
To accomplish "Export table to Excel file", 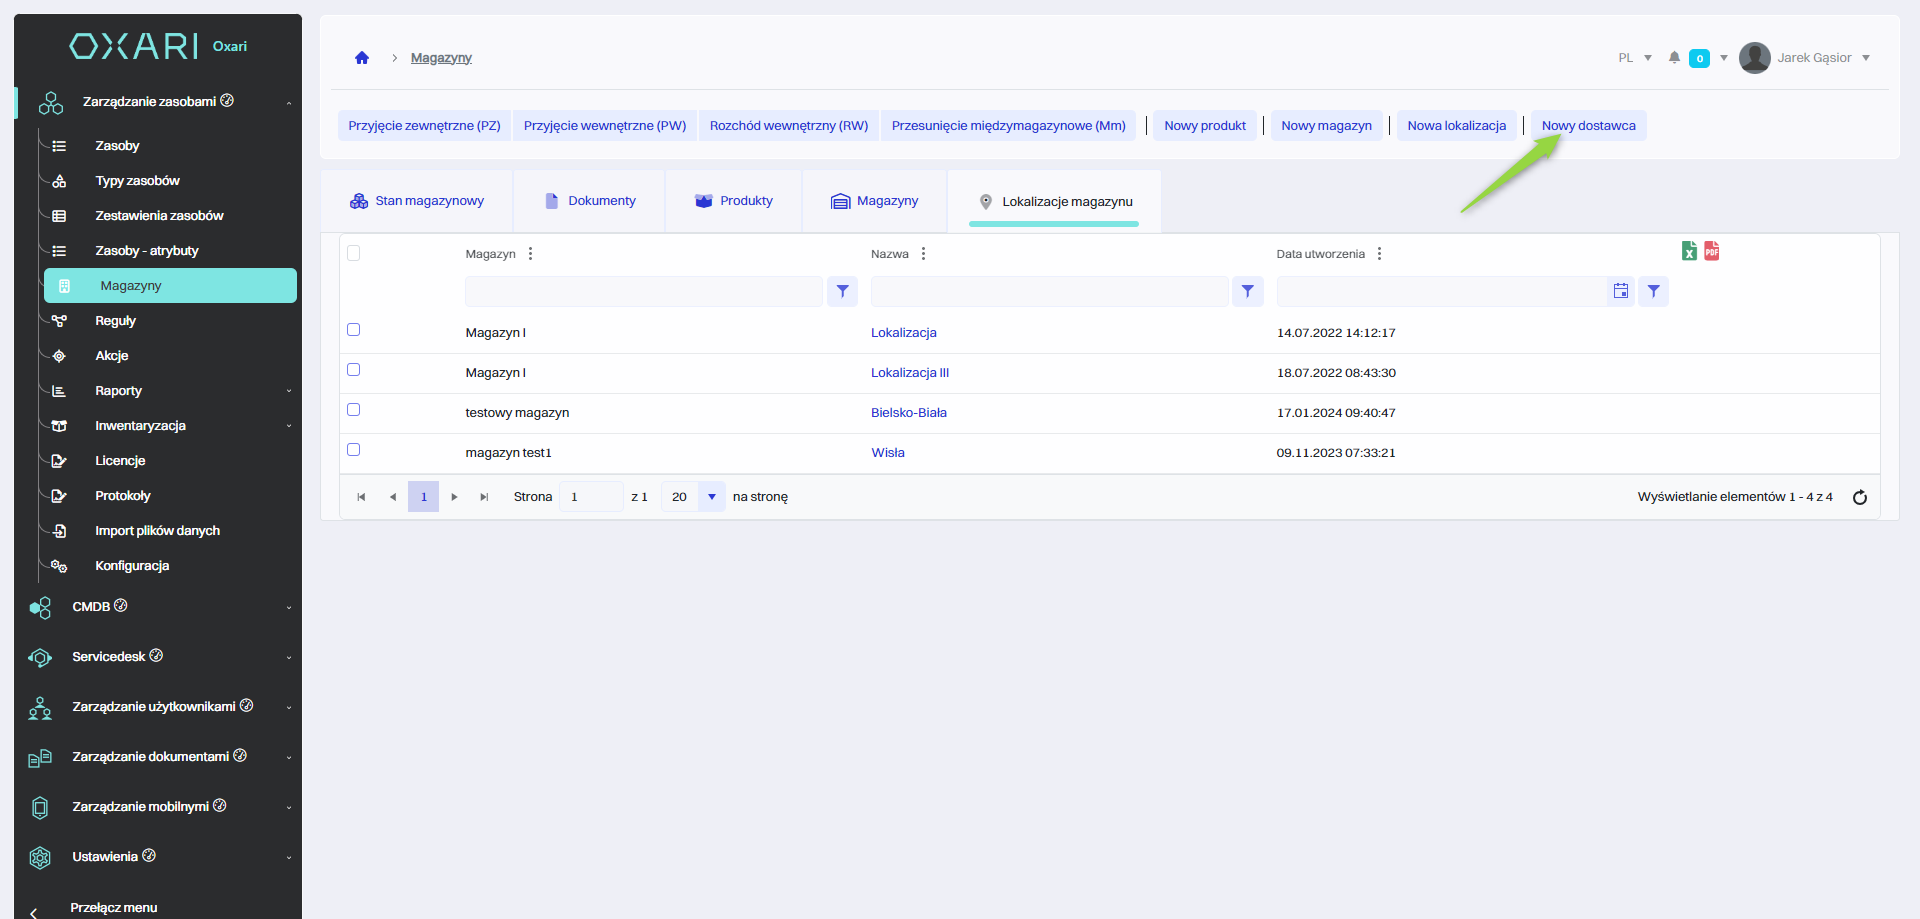I will coord(1689,251).
